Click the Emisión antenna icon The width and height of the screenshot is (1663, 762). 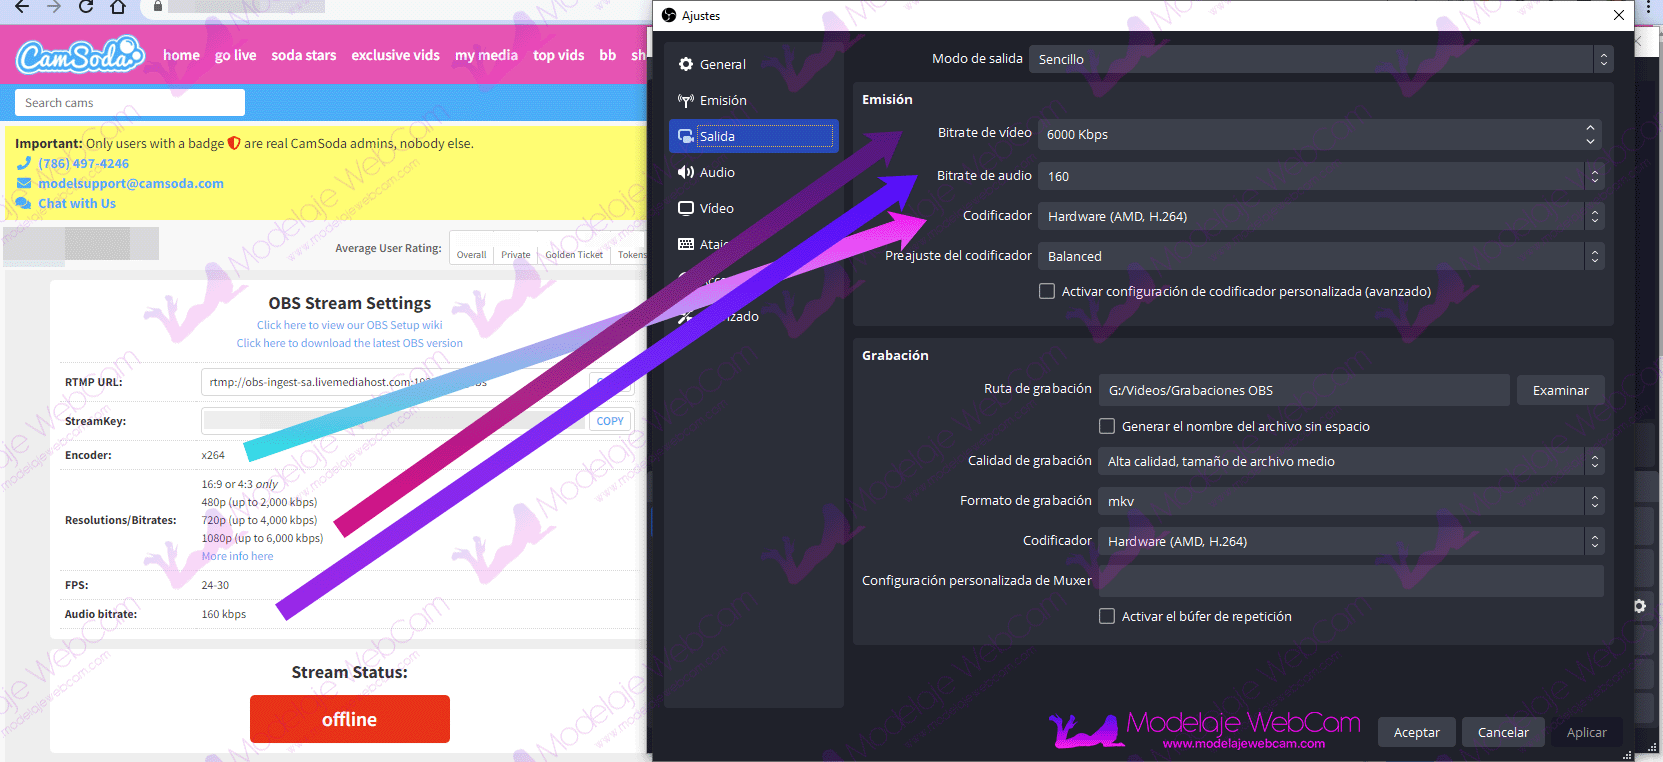(x=686, y=100)
